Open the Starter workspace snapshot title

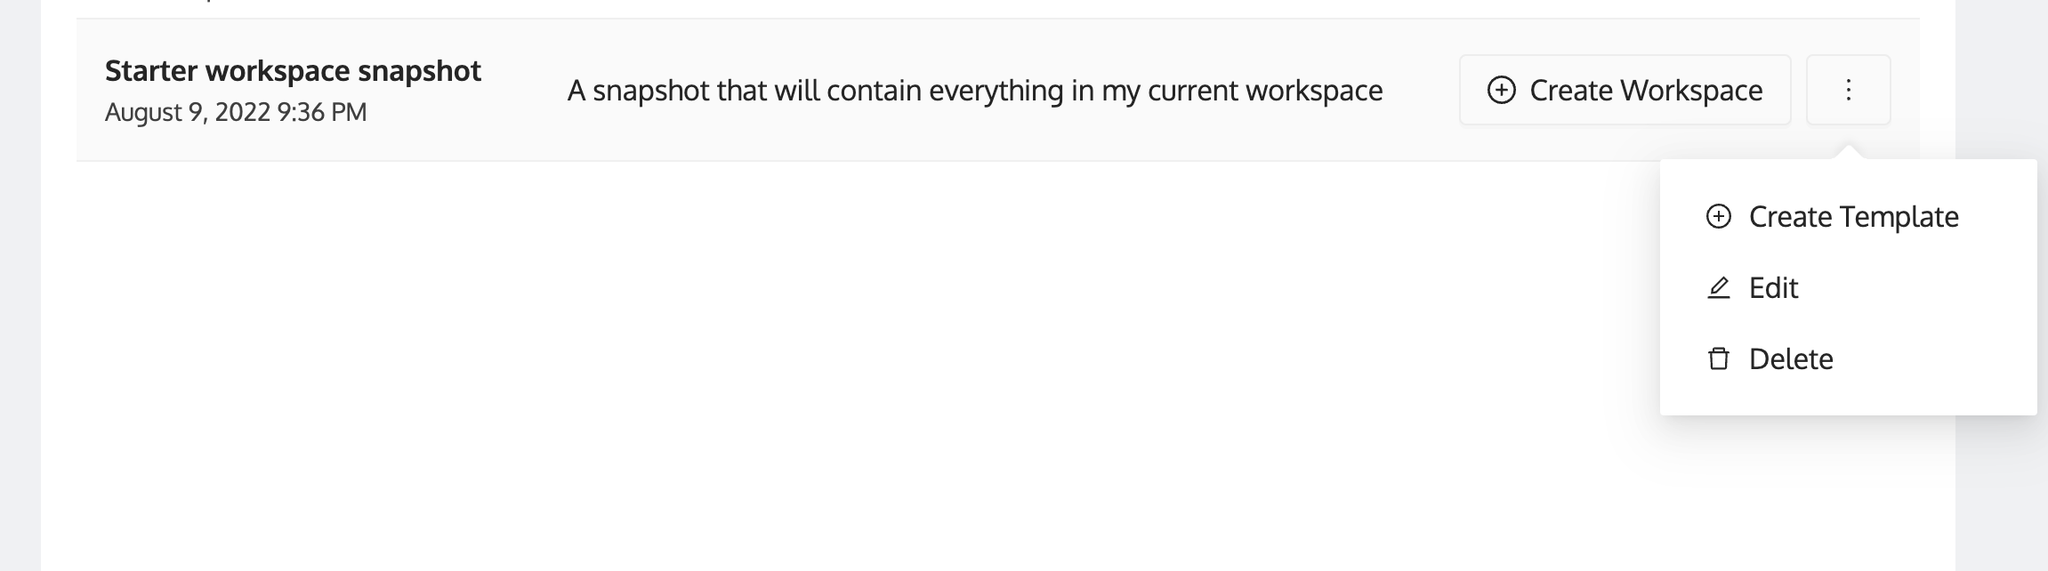tap(293, 71)
